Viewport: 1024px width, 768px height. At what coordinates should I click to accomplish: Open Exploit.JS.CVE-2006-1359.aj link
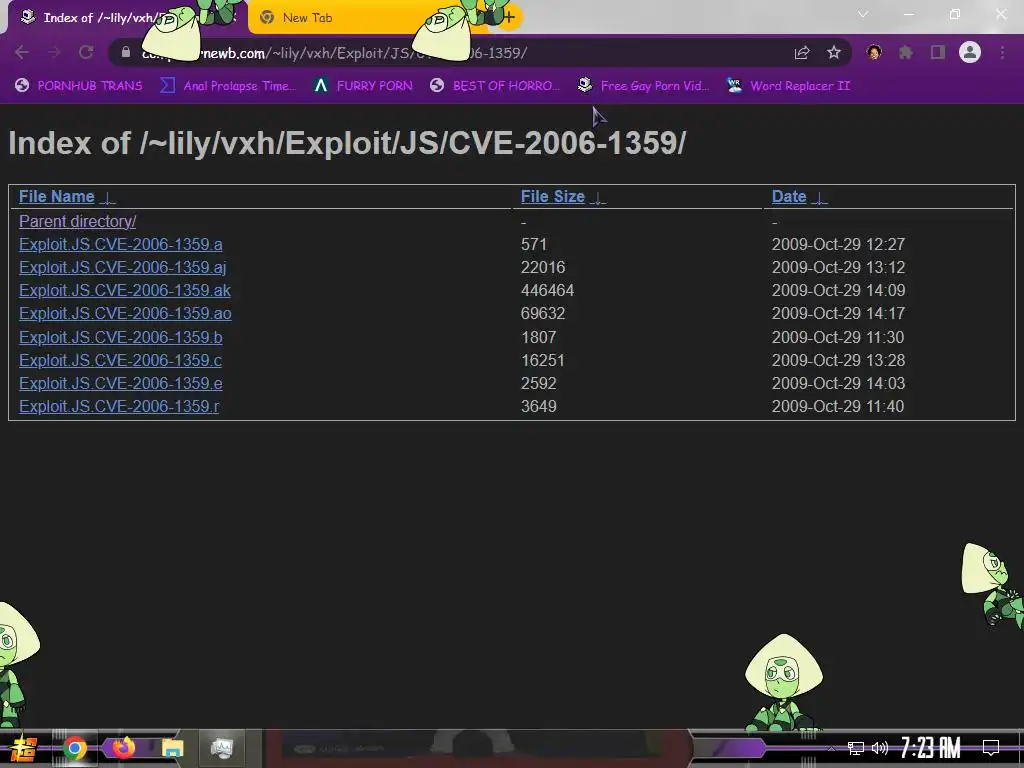[x=123, y=267]
